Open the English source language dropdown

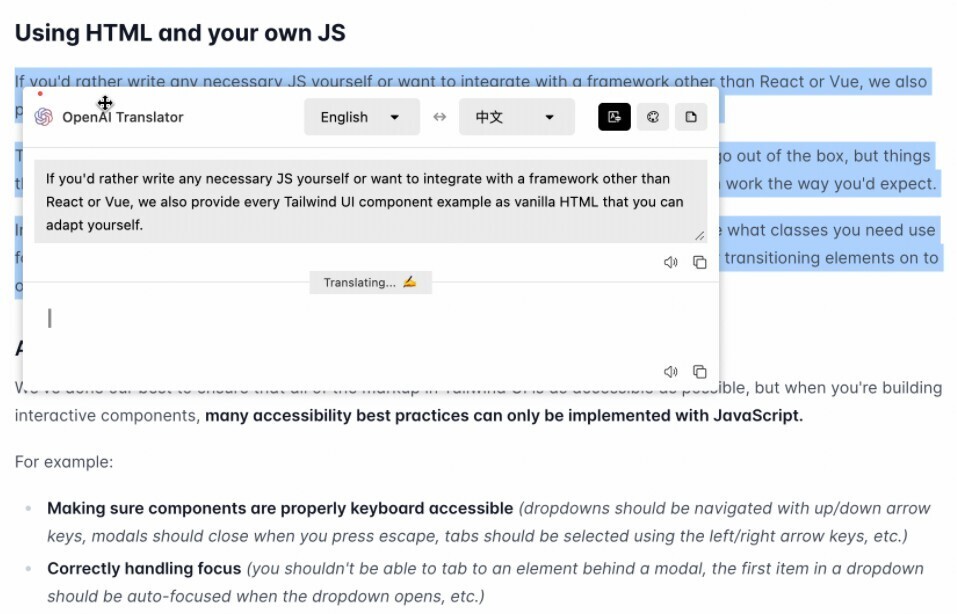pos(360,117)
